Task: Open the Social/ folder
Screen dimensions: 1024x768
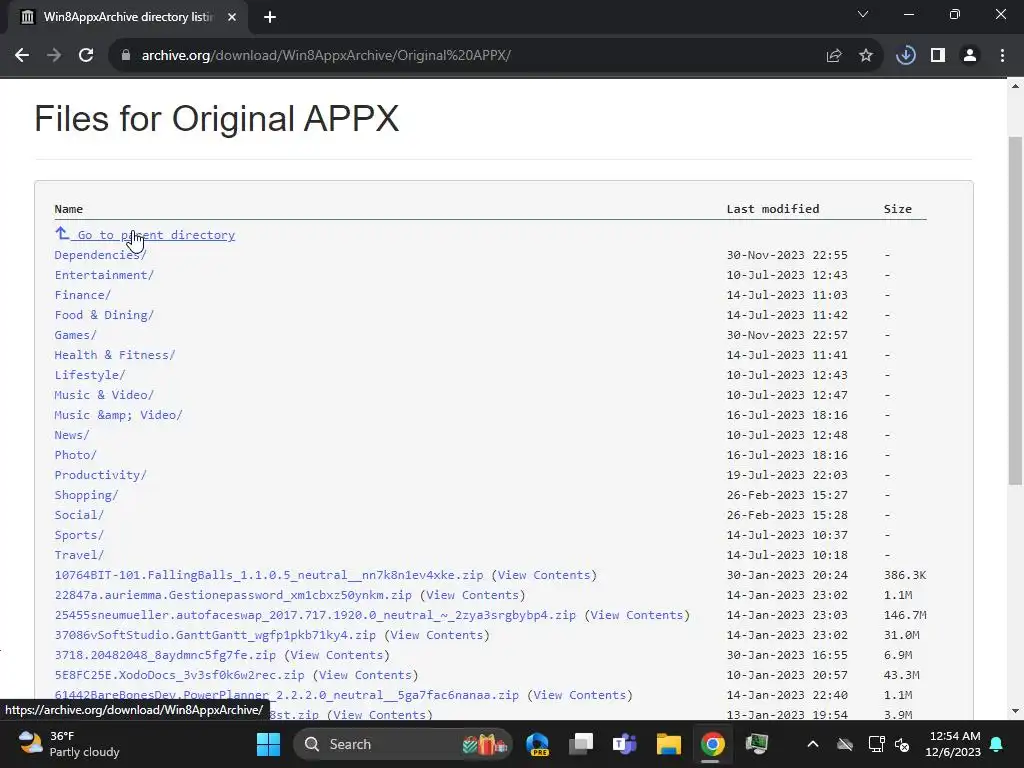Action: 79,515
